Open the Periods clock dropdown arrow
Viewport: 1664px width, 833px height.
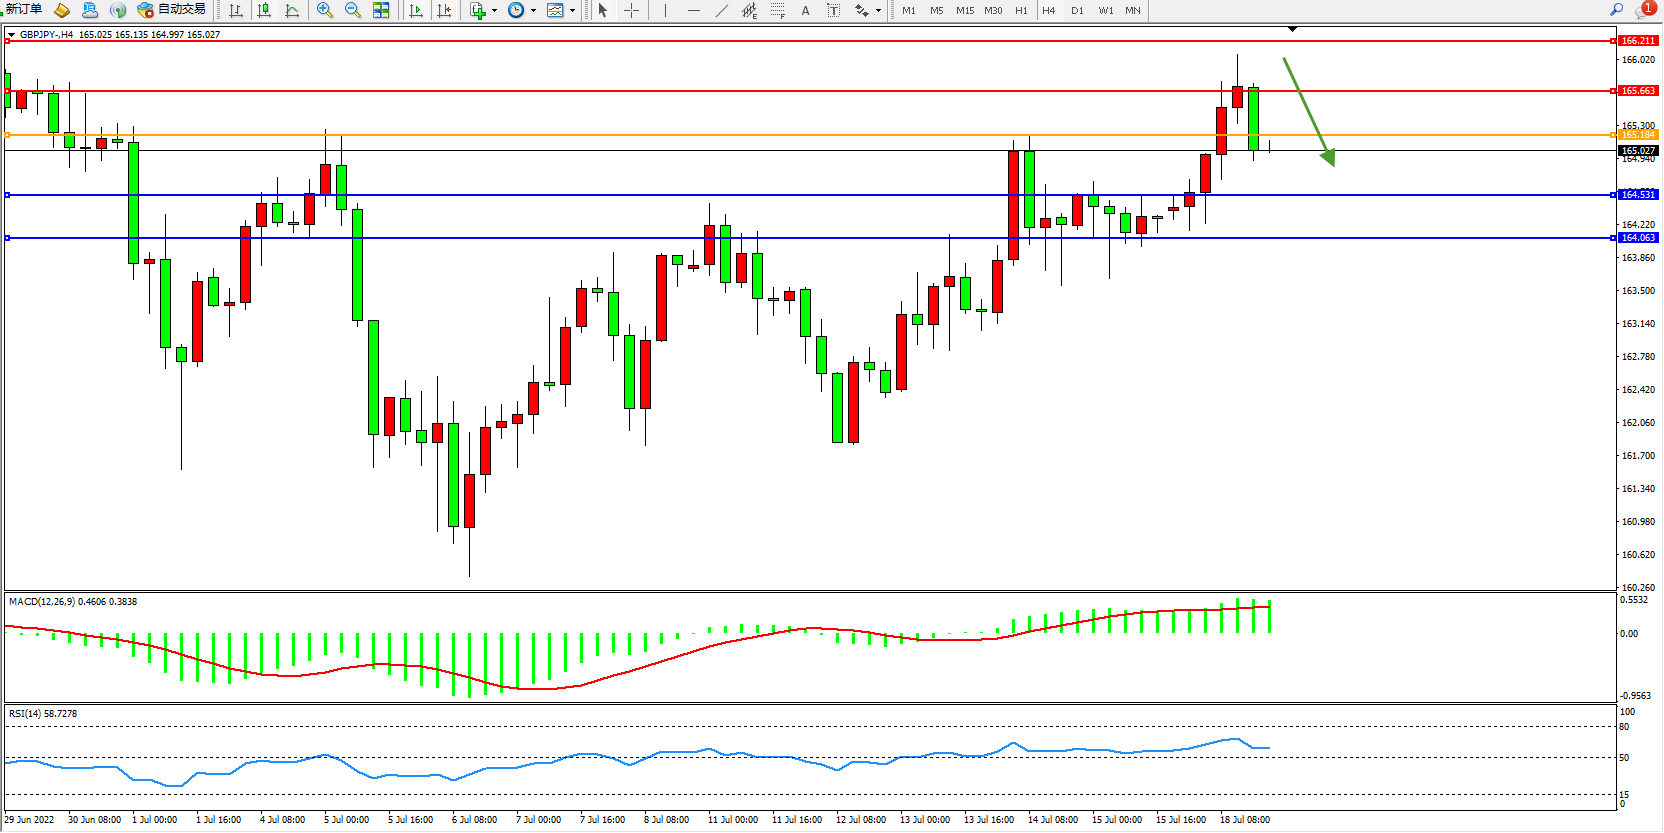coord(533,11)
